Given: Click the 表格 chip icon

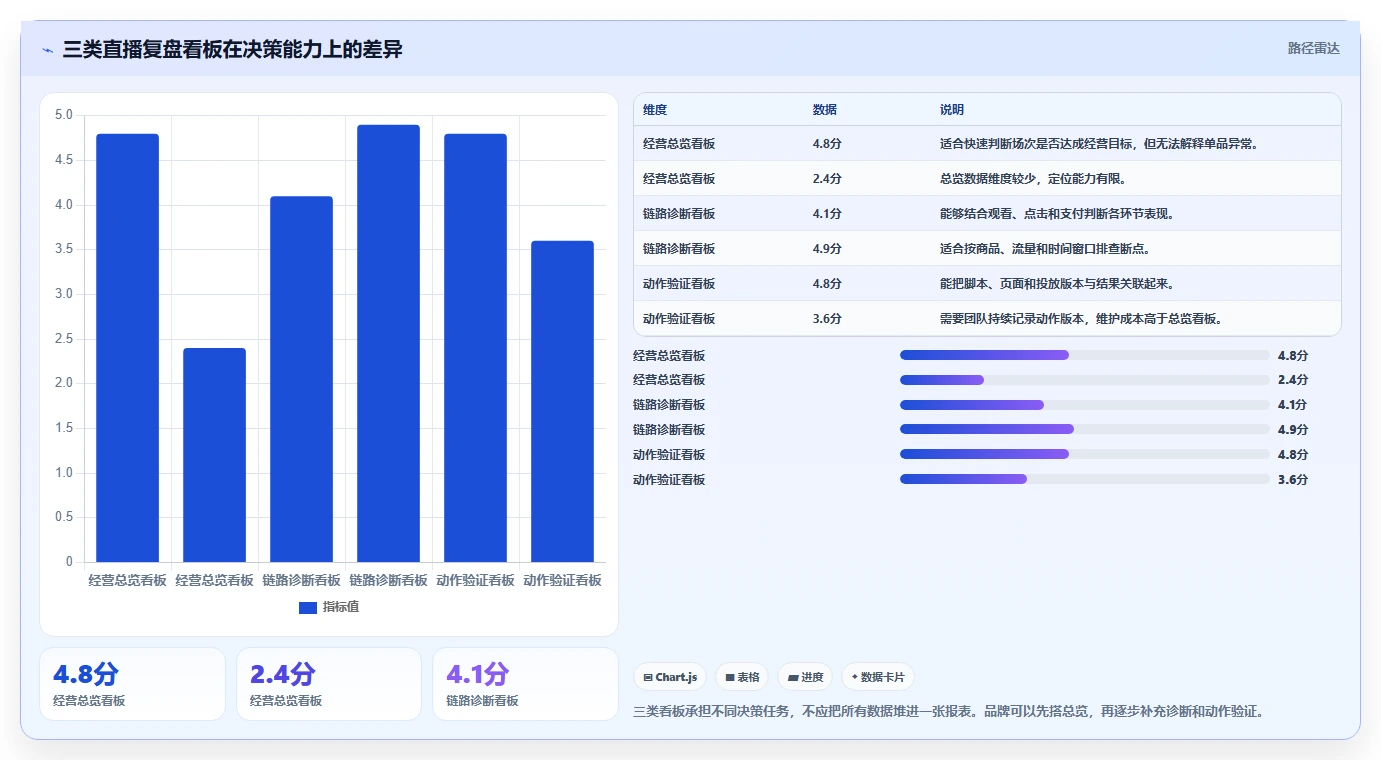Looking at the screenshot, I should click(730, 677).
